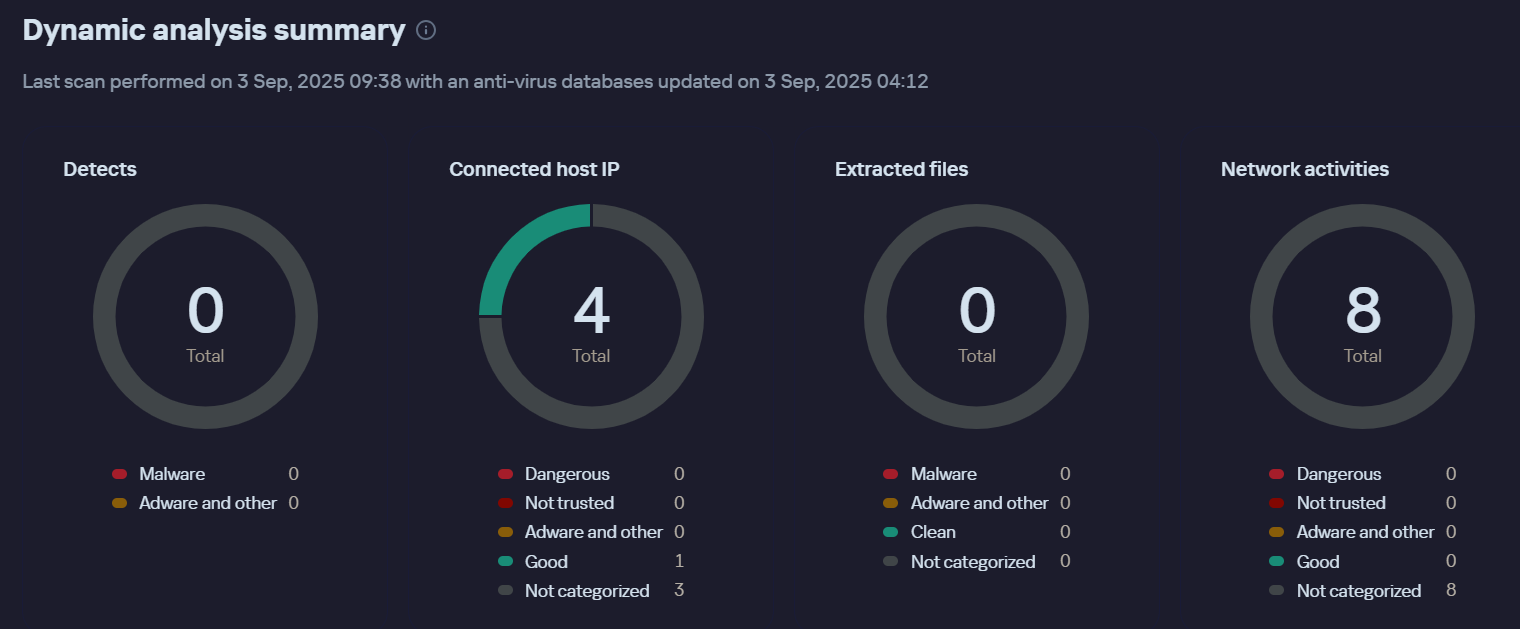Select the Connected host IP heading
The width and height of the screenshot is (1520, 629).
tap(534, 169)
